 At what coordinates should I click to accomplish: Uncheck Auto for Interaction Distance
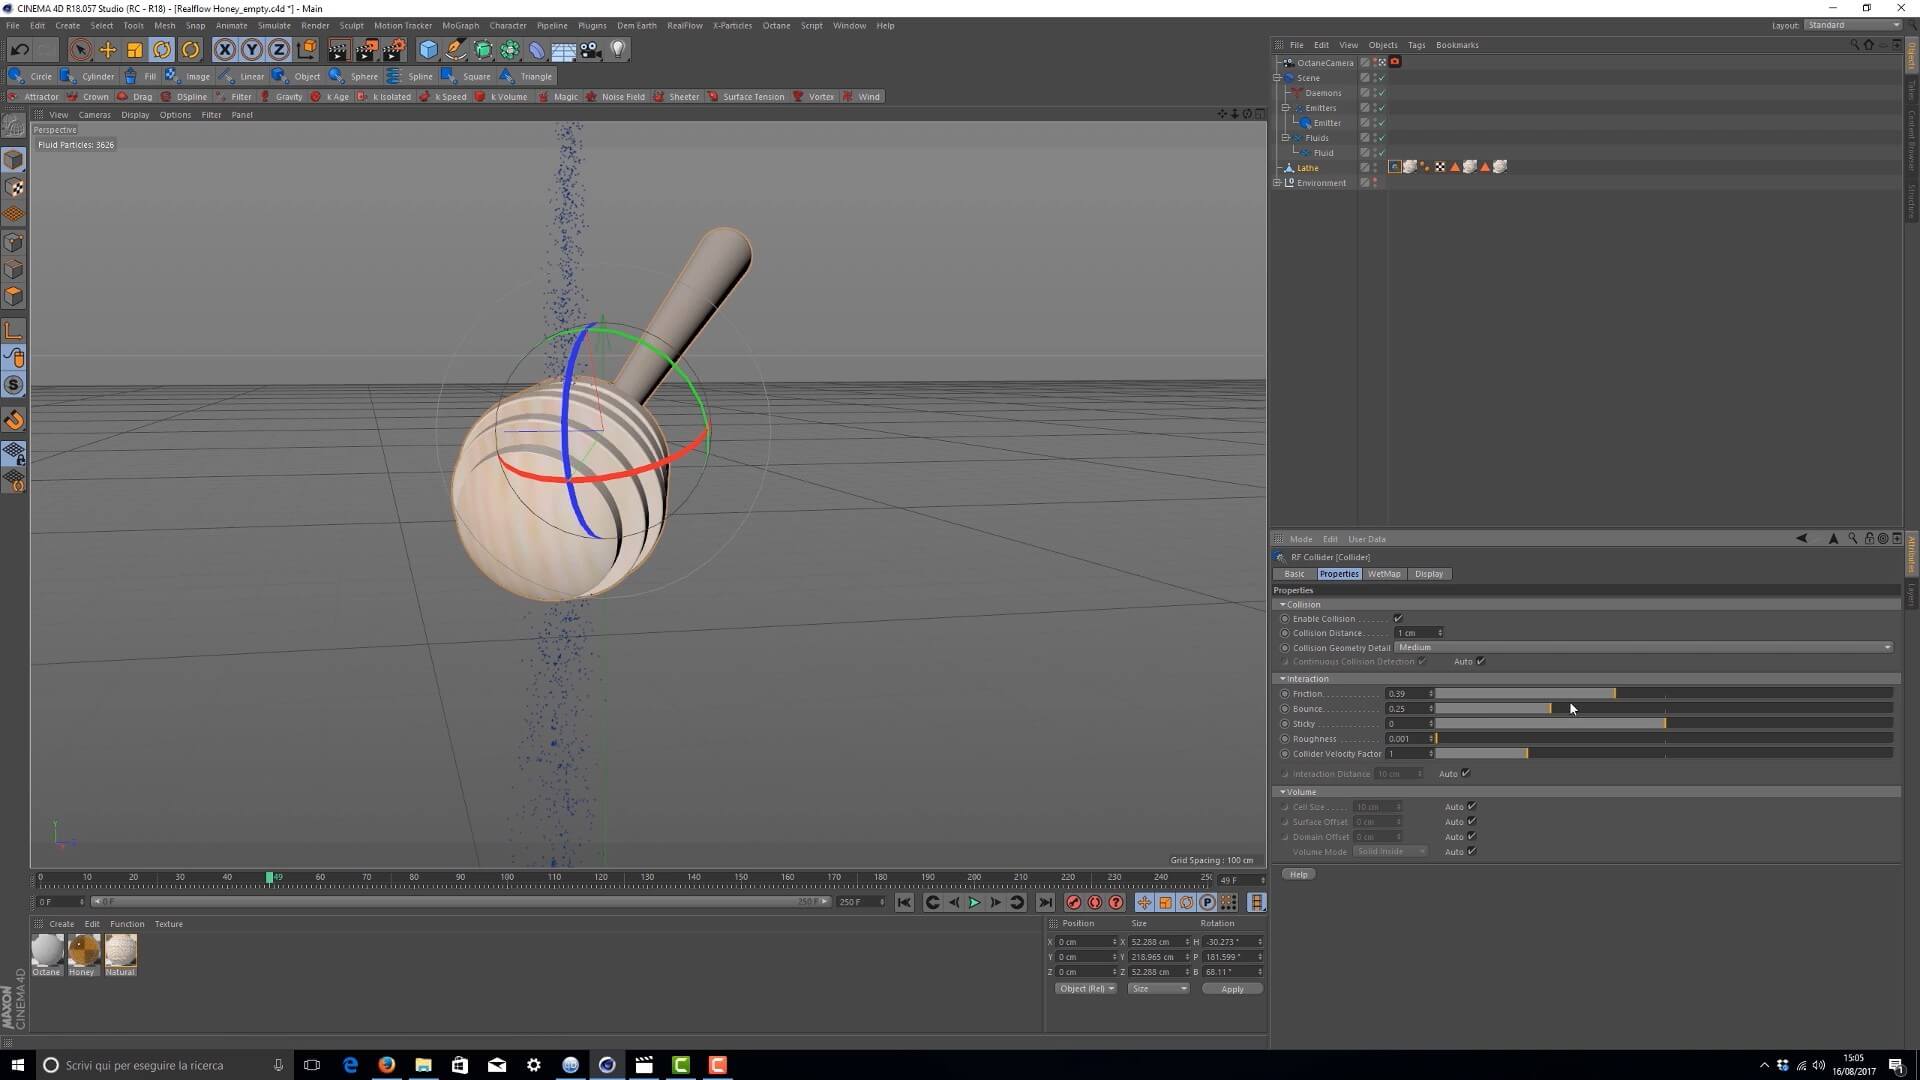click(1466, 773)
